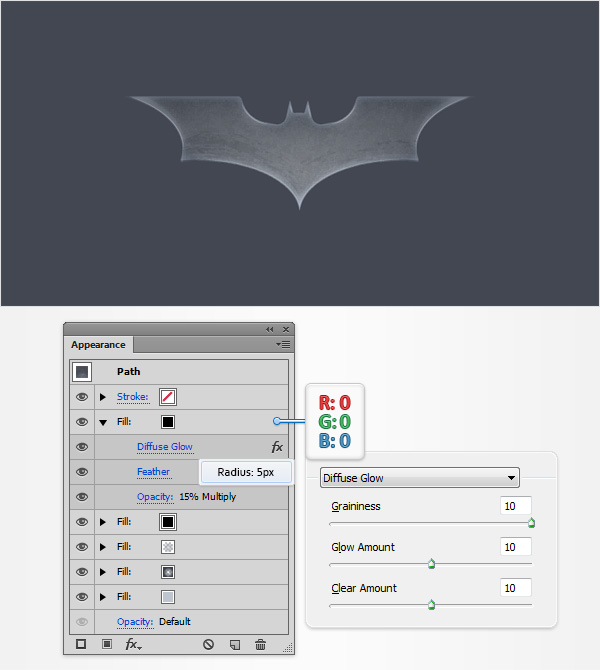Open the Stroke link settings
This screenshot has height=670, width=600.
point(132,397)
